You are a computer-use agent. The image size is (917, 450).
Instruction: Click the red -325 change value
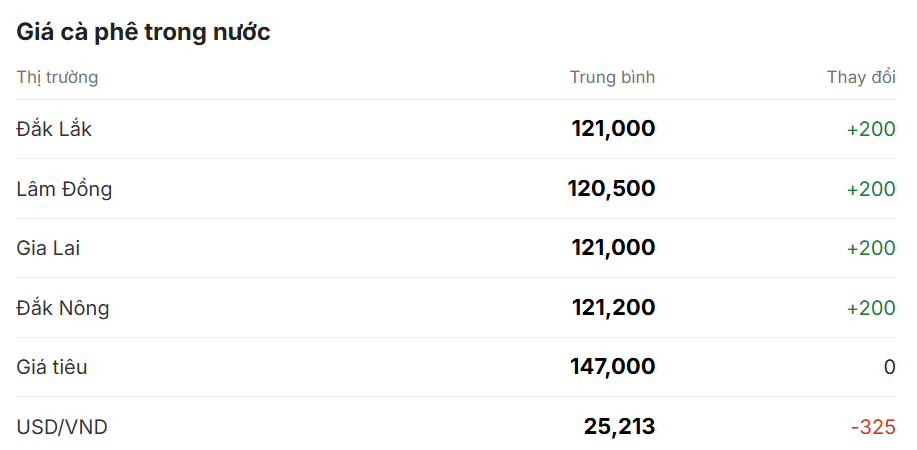coord(873,427)
